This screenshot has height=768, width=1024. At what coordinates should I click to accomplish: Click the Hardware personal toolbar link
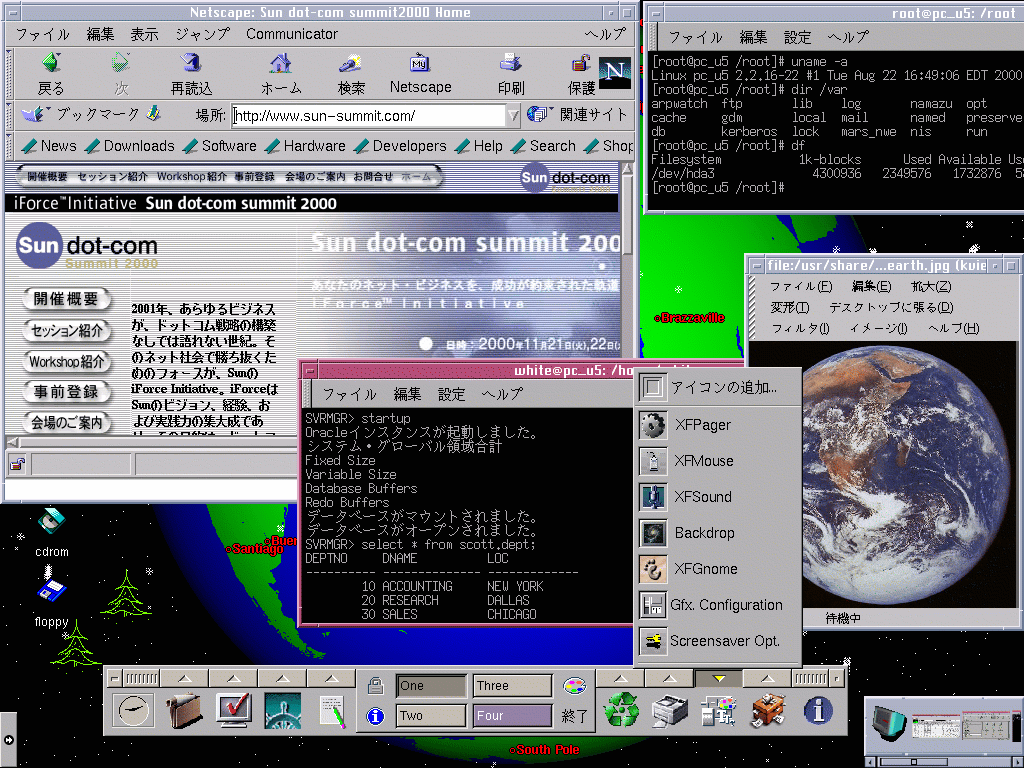pyautogui.click(x=306, y=146)
